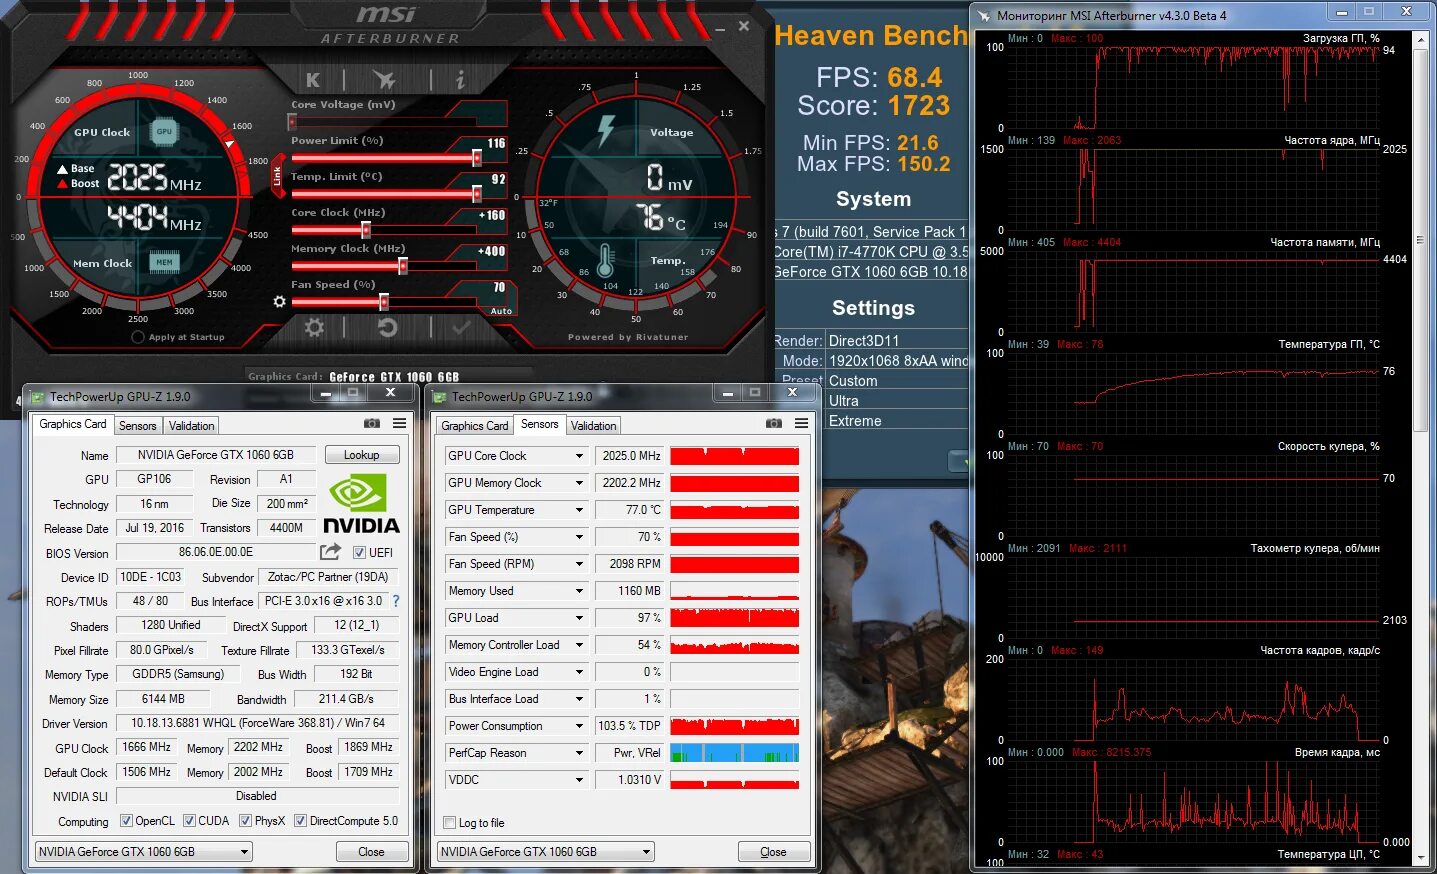This screenshot has width=1437, height=874.
Task: Click the Temp. Limit slider handle
Action: coord(477,194)
